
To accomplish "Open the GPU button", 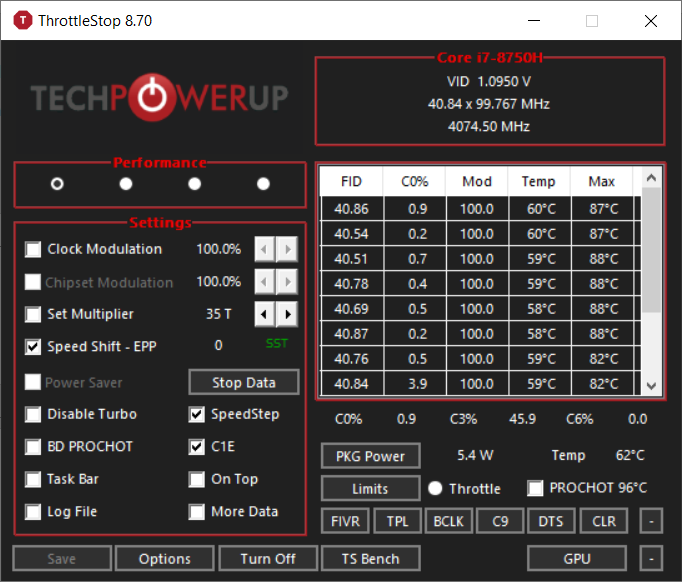I will [577, 559].
